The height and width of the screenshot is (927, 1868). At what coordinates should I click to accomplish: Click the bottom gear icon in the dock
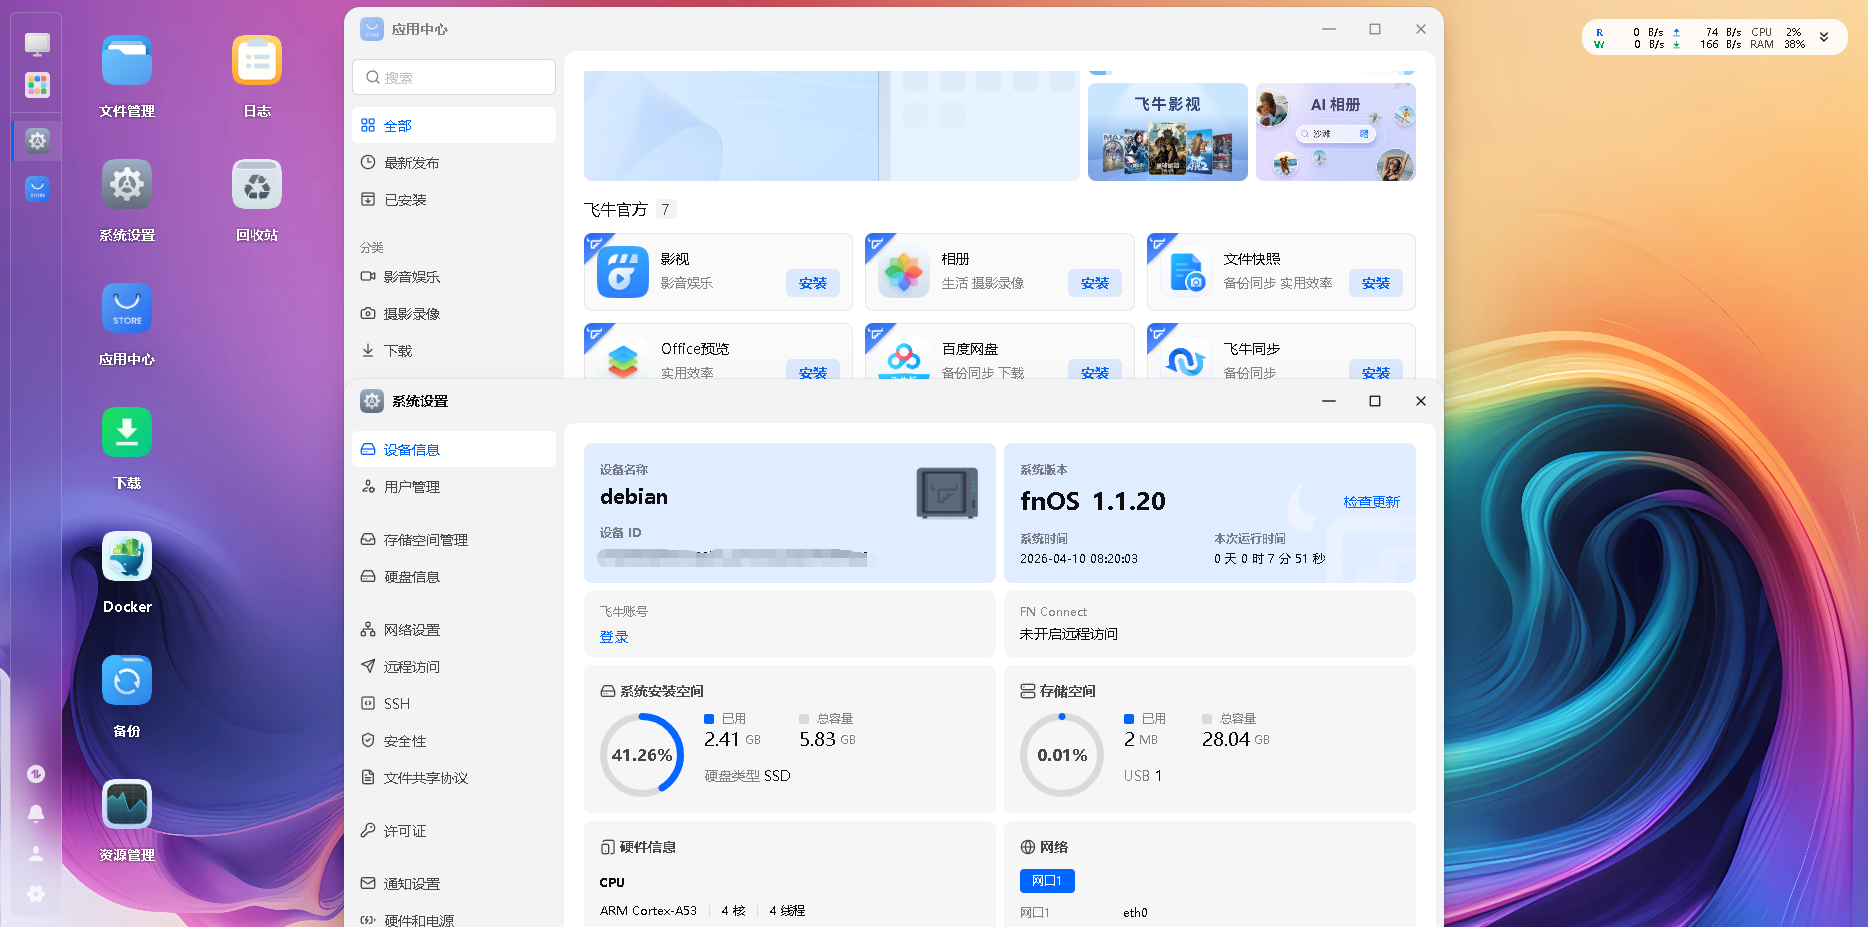pos(36,894)
